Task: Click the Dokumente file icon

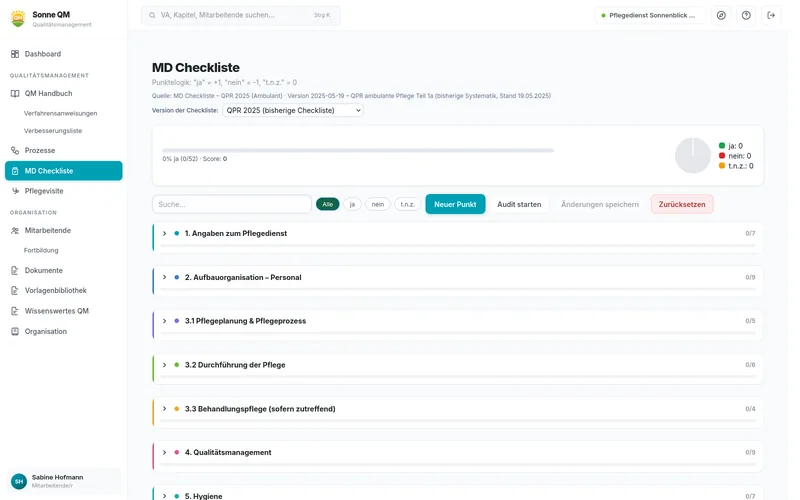Action: [15, 270]
